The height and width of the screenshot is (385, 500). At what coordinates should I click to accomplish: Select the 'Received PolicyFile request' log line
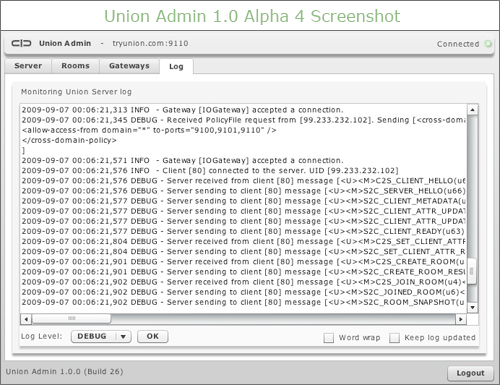(x=243, y=120)
